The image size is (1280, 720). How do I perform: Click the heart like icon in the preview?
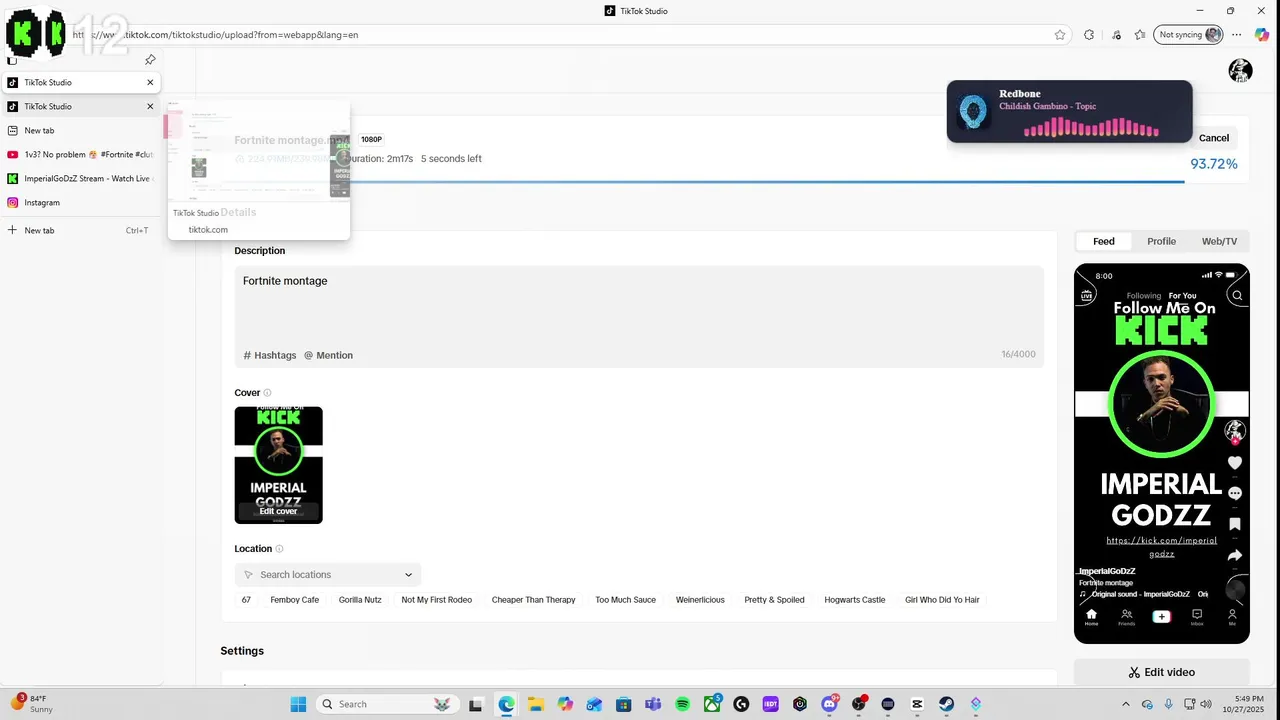tap(1235, 463)
